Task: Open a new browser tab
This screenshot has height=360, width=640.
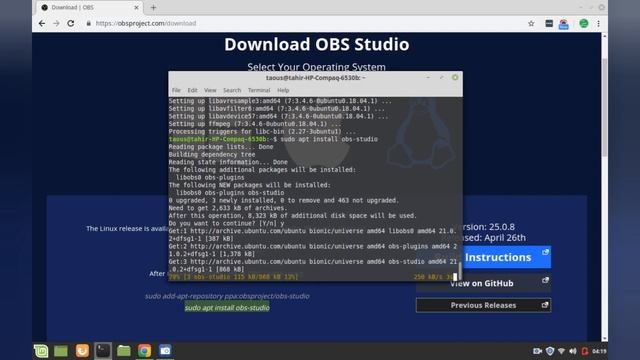Action: pyautogui.click(x=153, y=7)
